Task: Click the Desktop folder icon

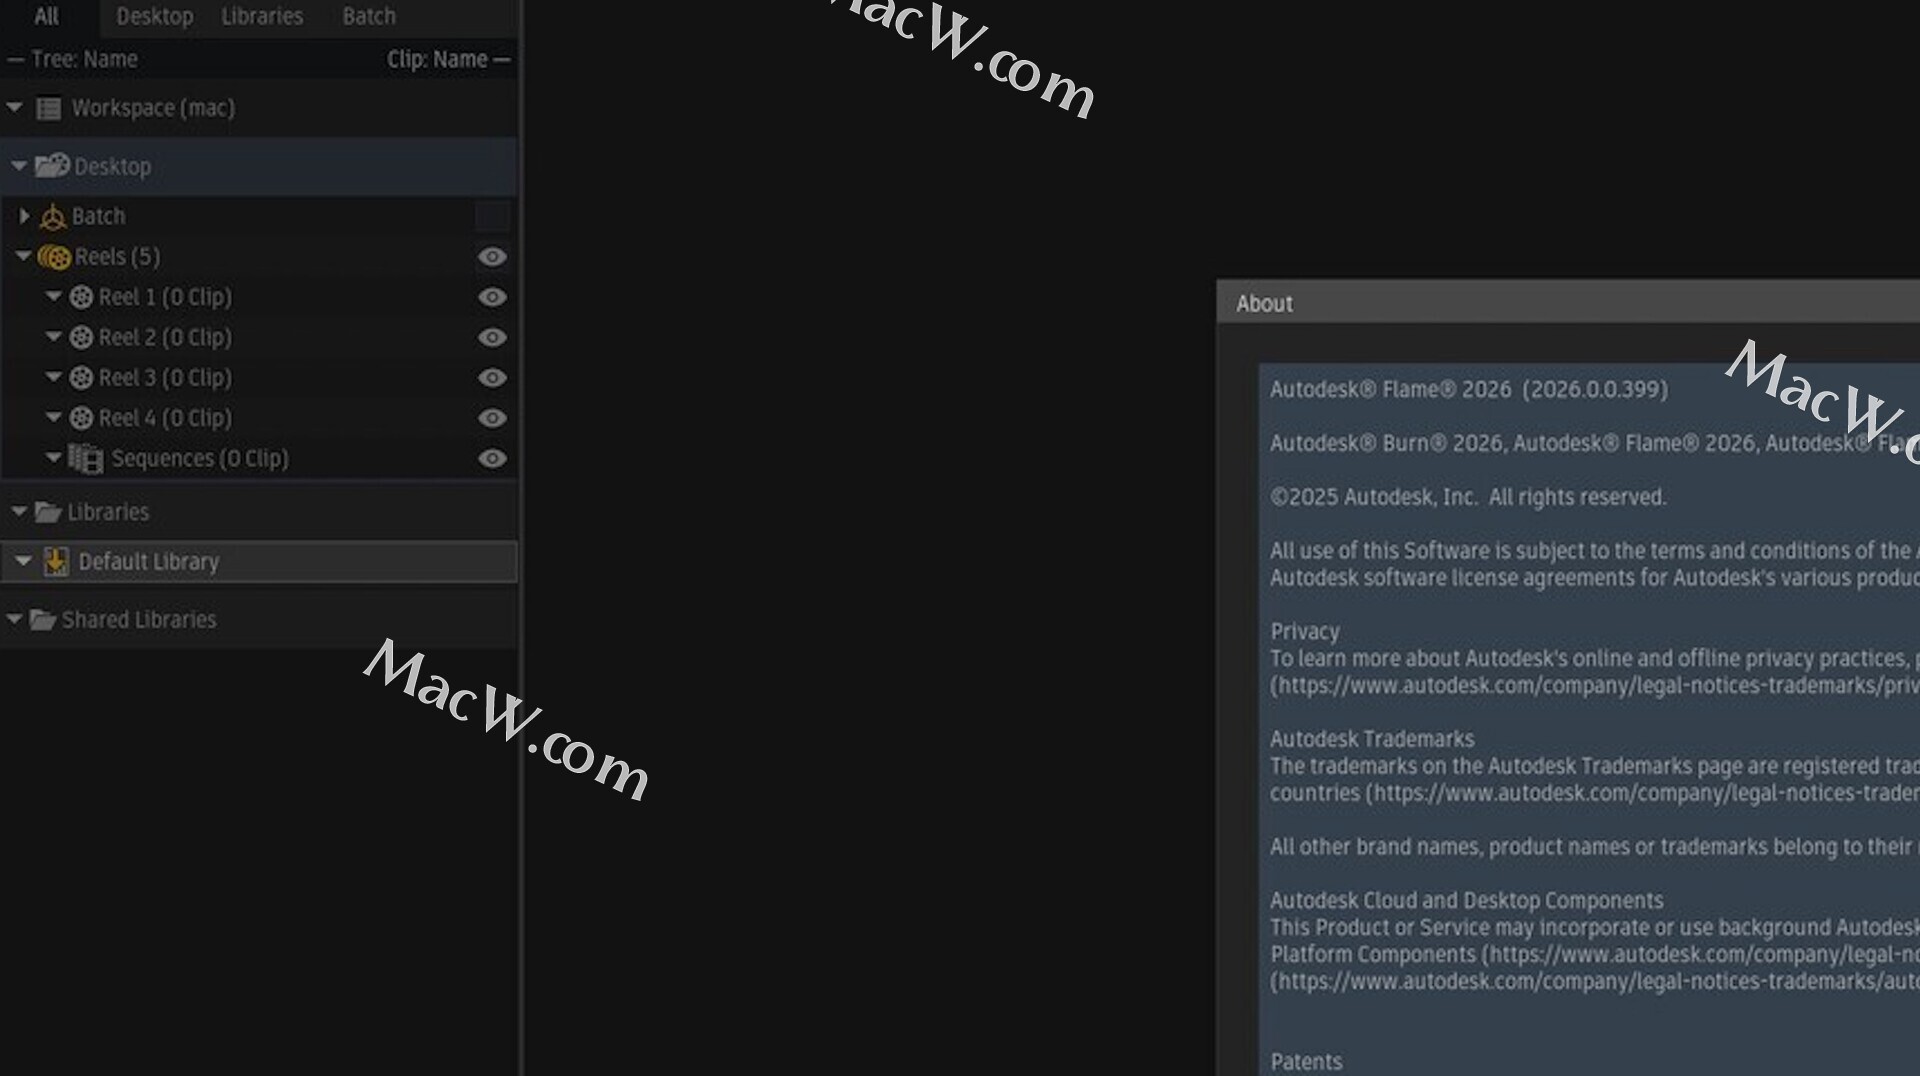Action: coord(52,165)
